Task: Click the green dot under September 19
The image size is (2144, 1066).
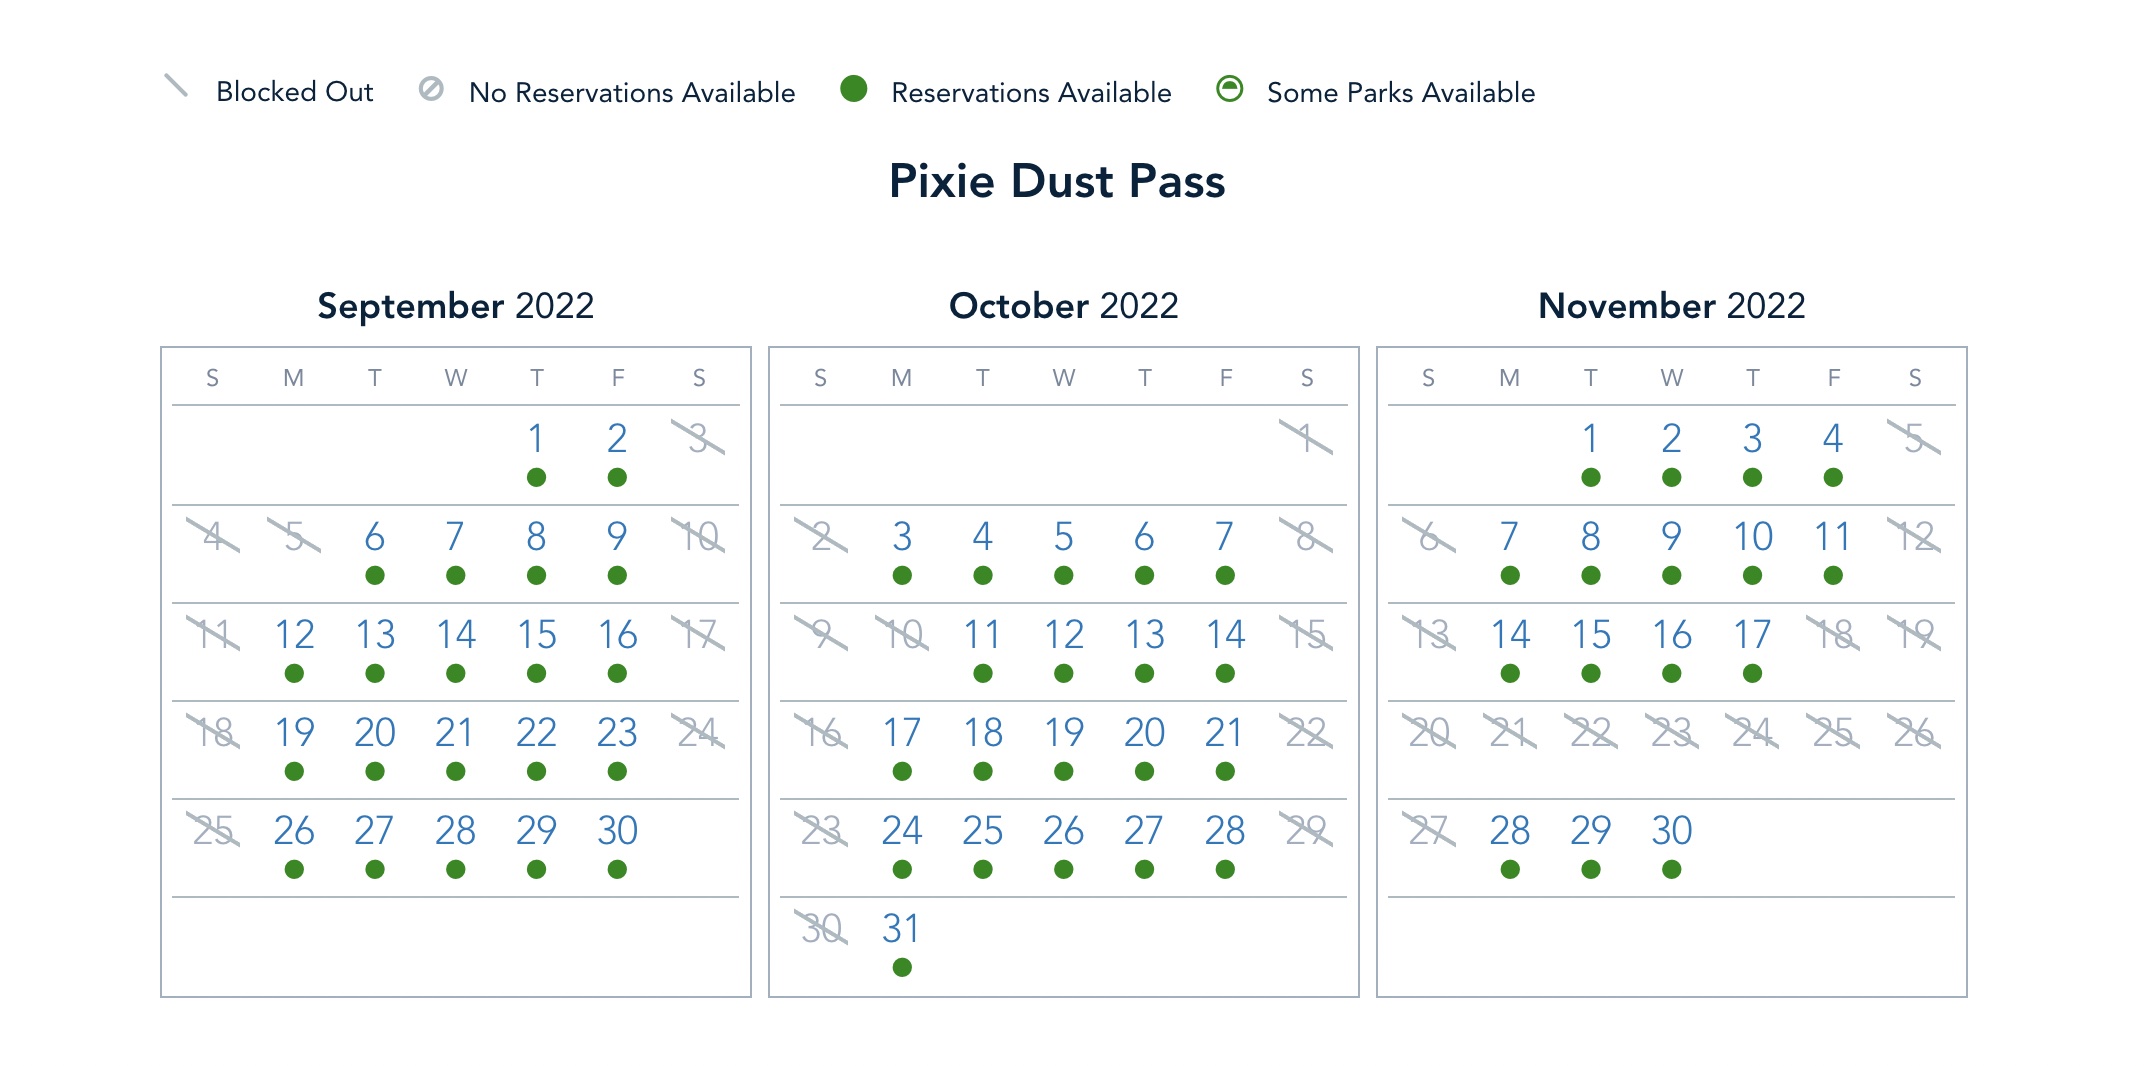Action: point(294,771)
